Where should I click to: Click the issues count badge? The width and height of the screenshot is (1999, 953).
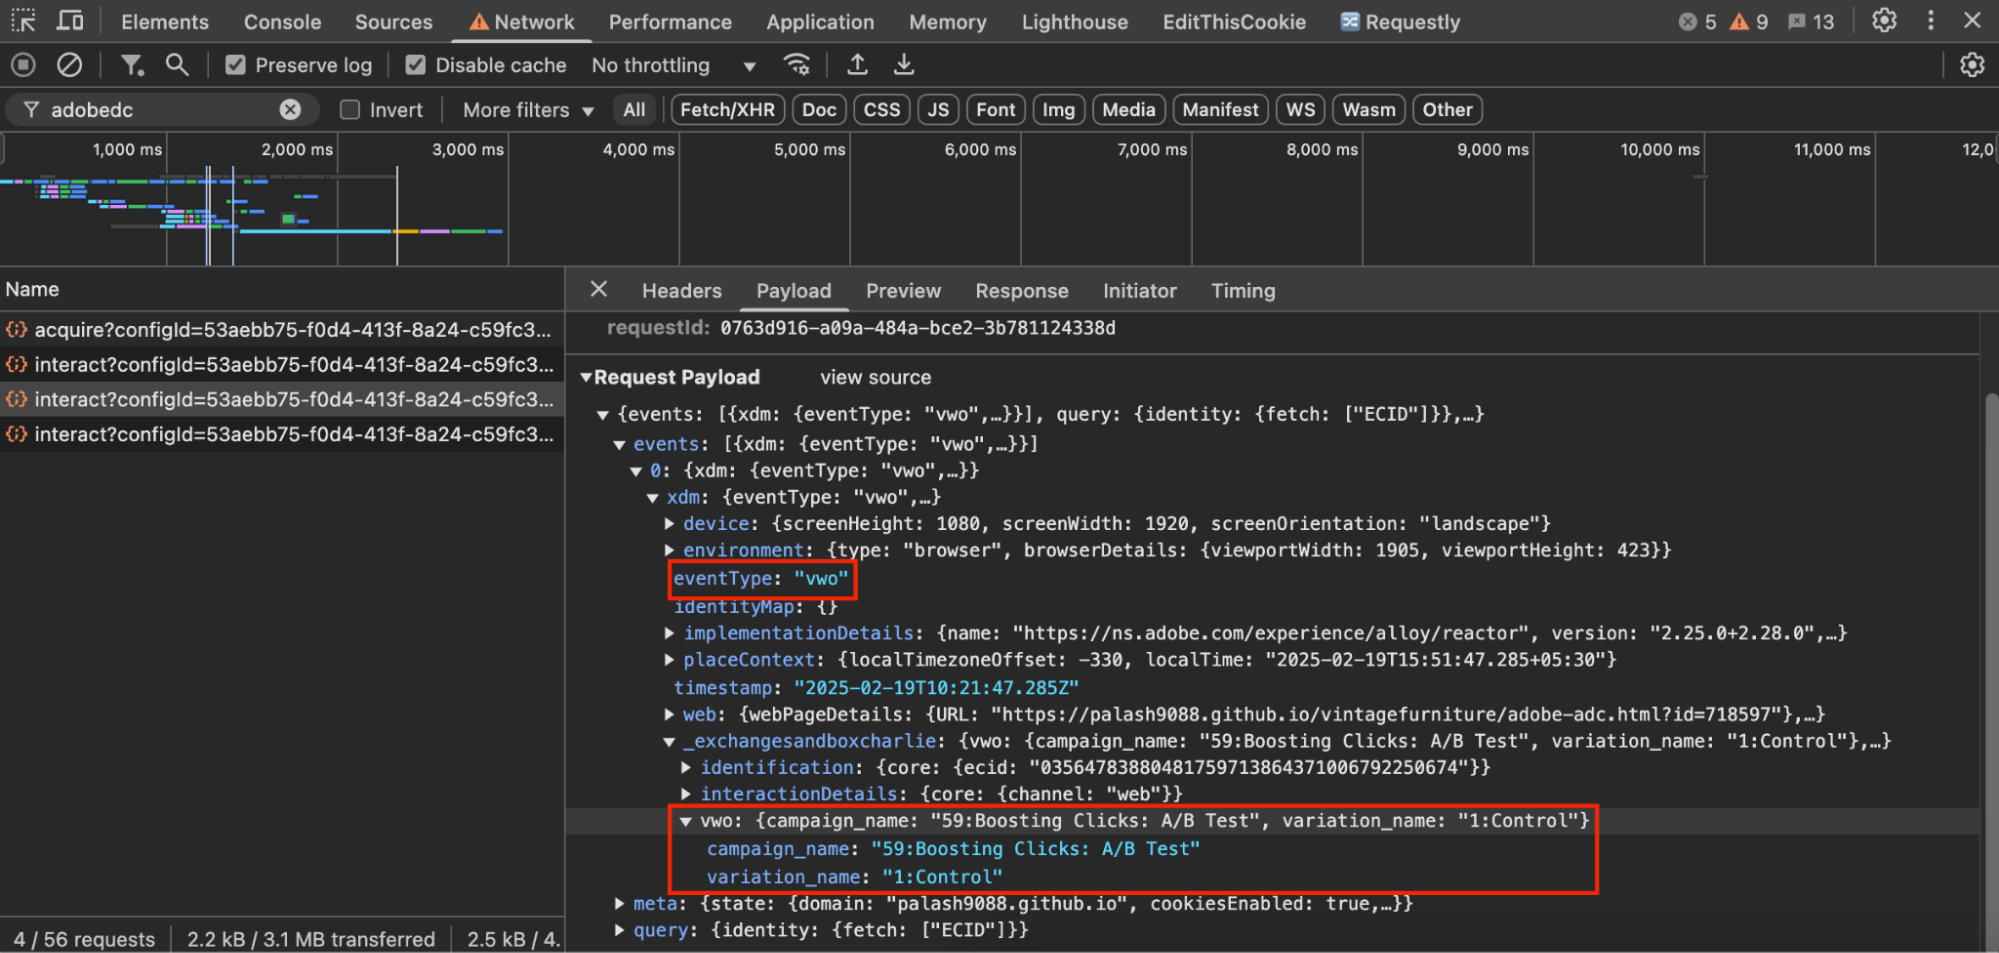[1811, 22]
